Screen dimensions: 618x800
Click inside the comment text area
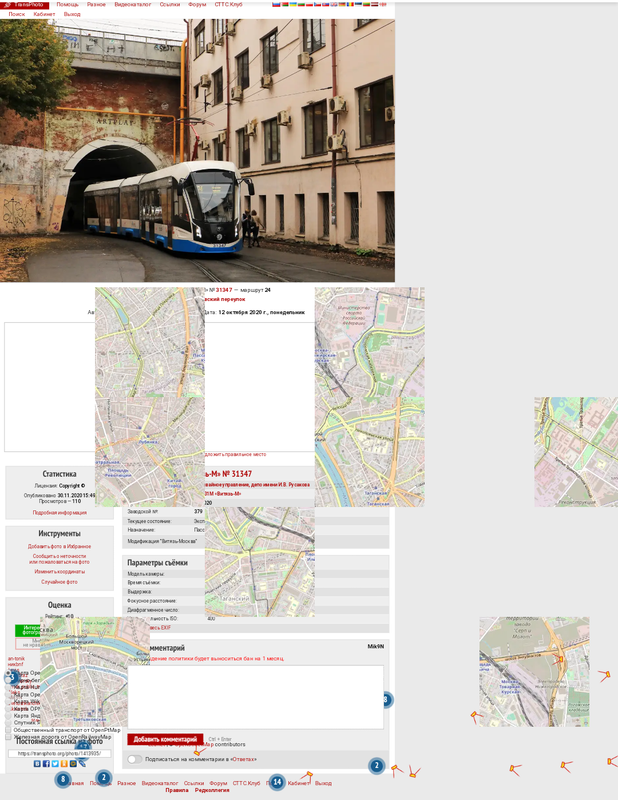coord(255,697)
